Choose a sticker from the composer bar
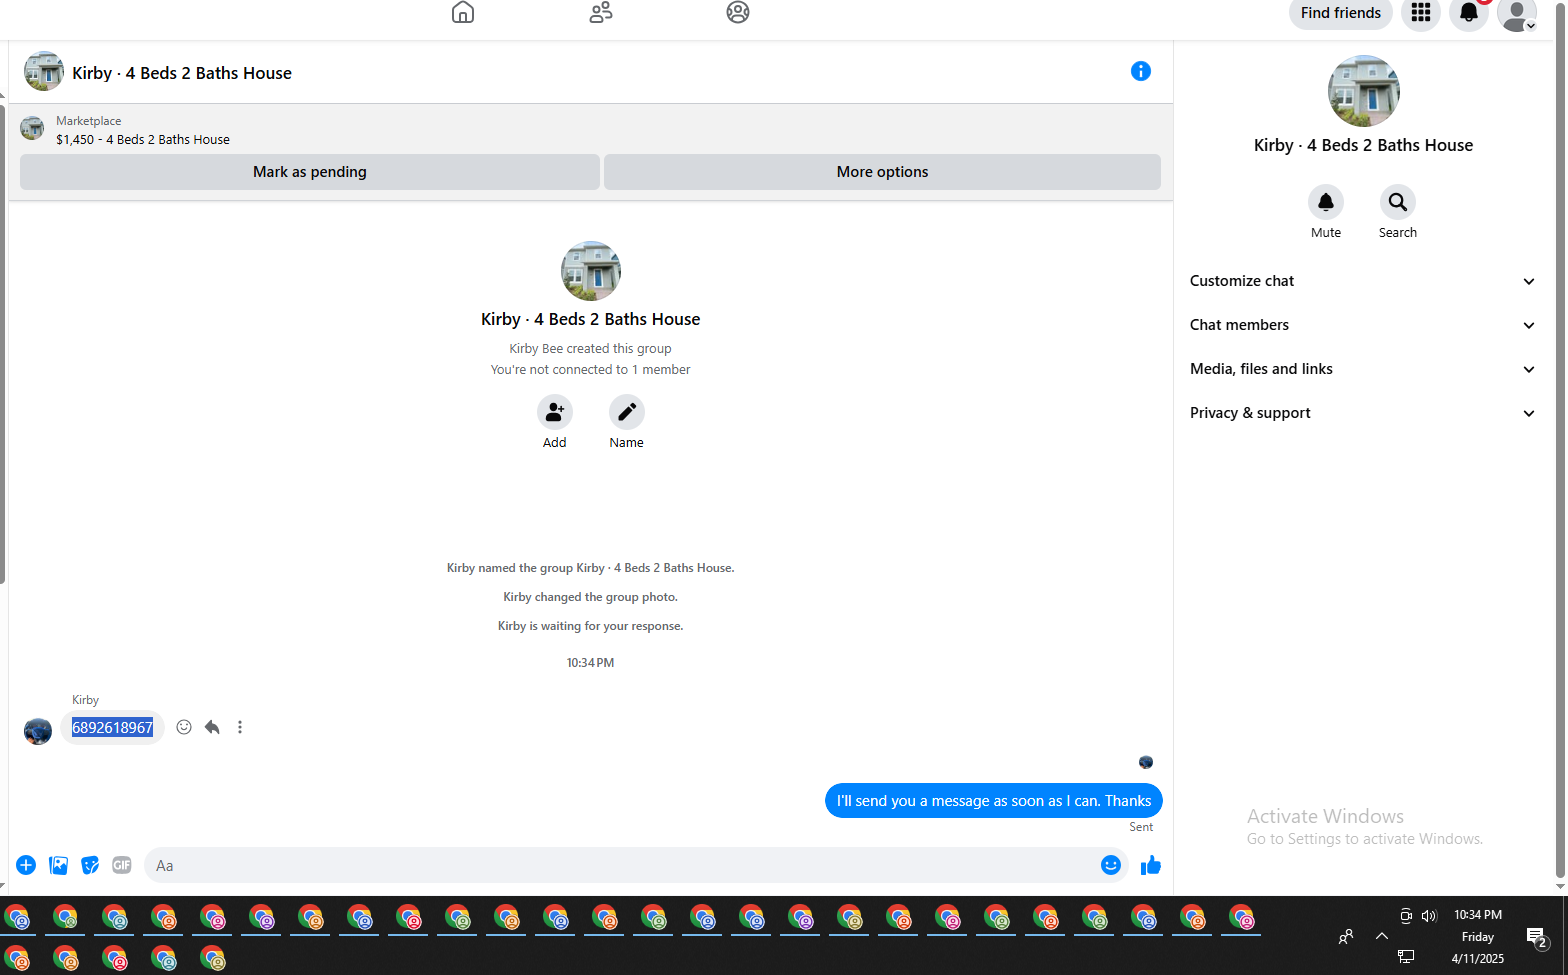1568x975 pixels. click(90, 865)
